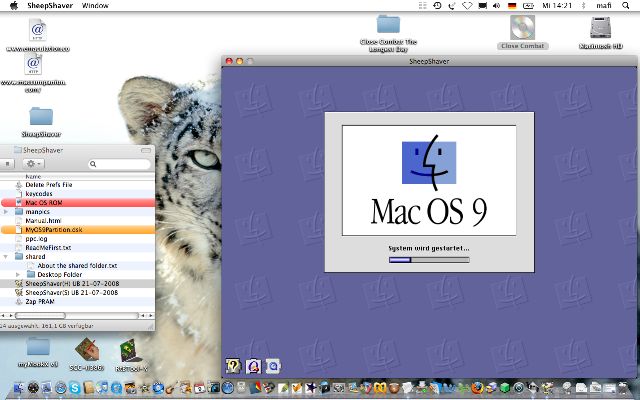Expand the Desktop Folder row
The width and height of the screenshot is (640, 400).
coord(18,275)
